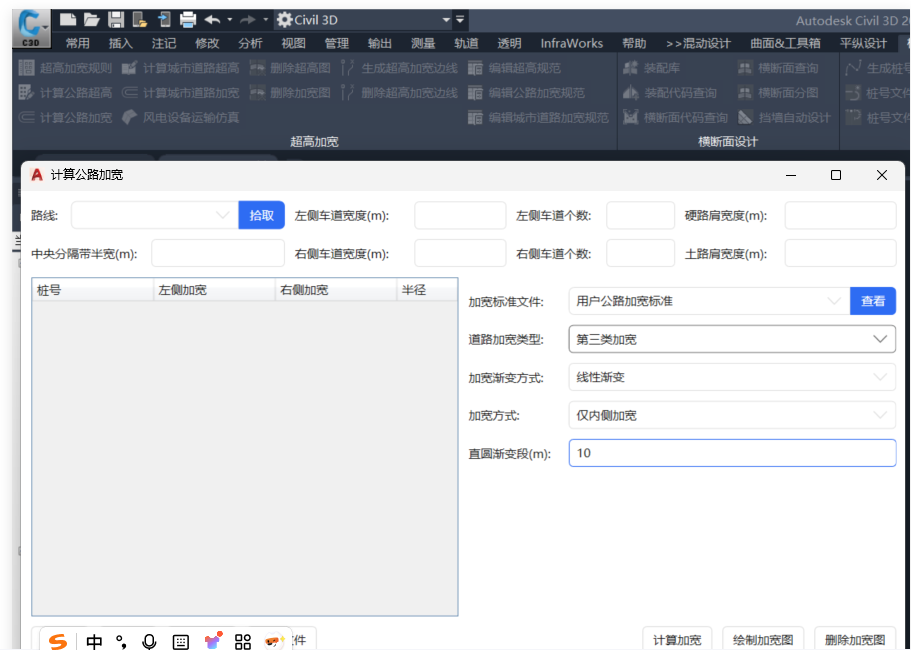Expand the quick access toolbar customize arrow

[x=460, y=20]
